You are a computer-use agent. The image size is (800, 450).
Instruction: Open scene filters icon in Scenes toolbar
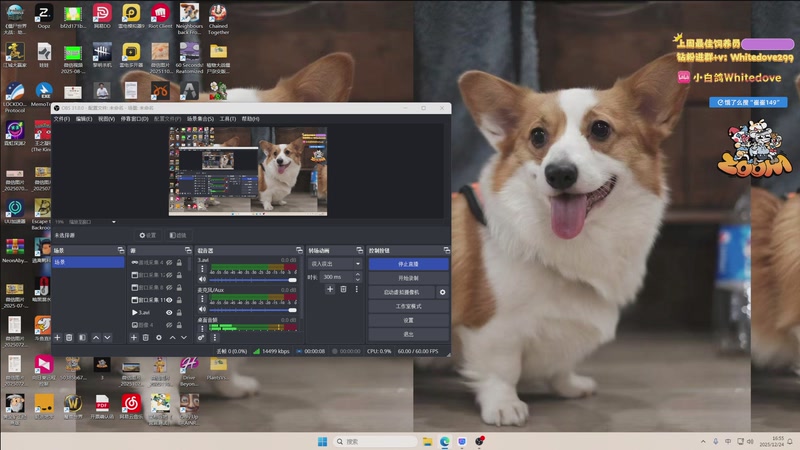[82, 338]
